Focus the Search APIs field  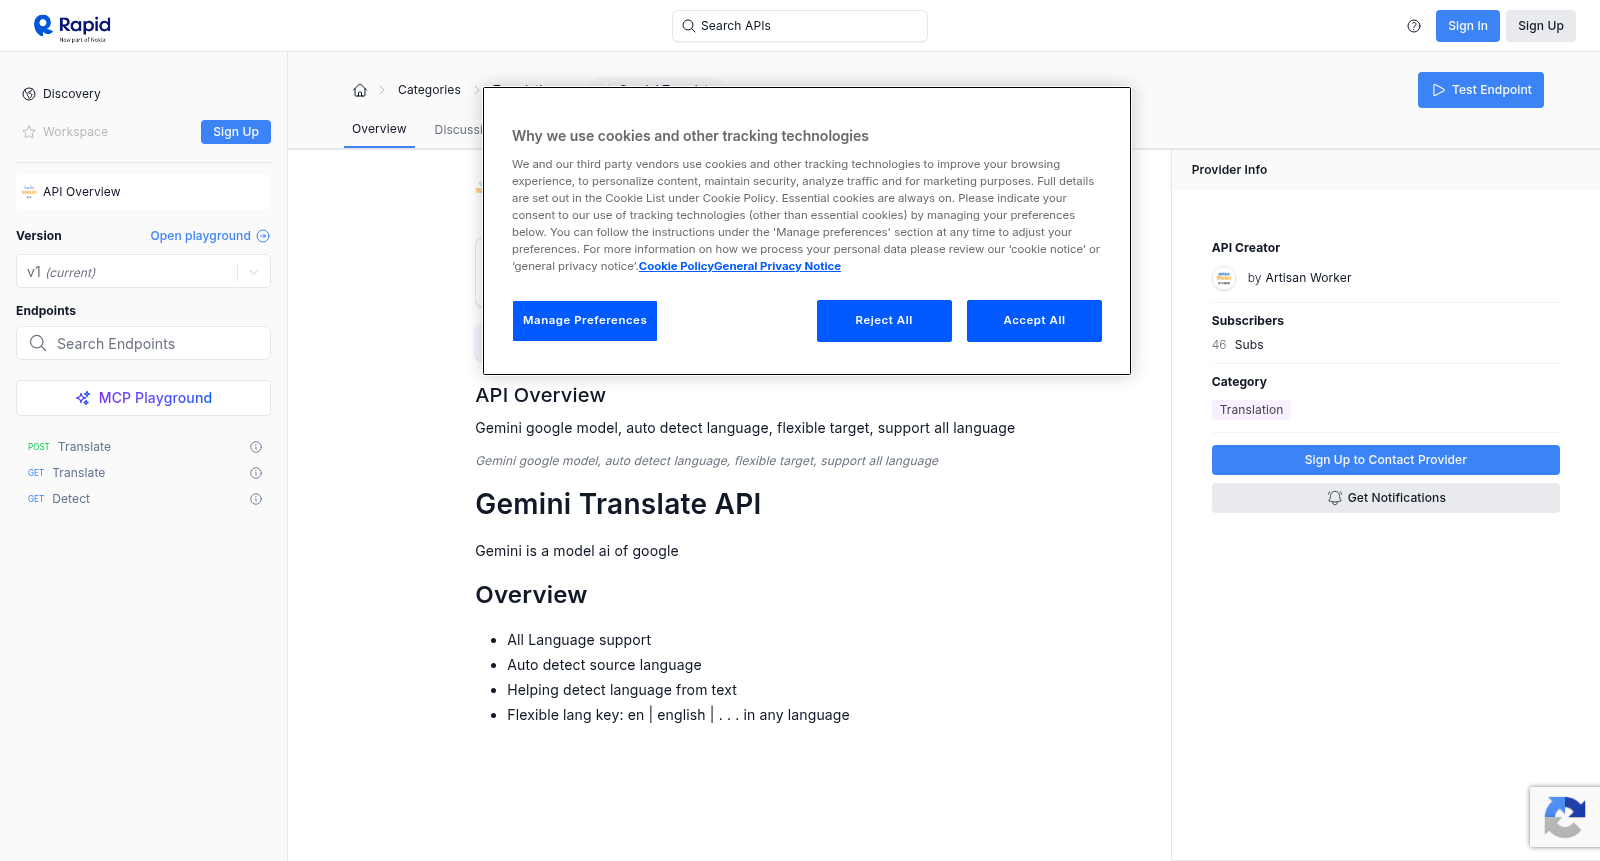(800, 26)
